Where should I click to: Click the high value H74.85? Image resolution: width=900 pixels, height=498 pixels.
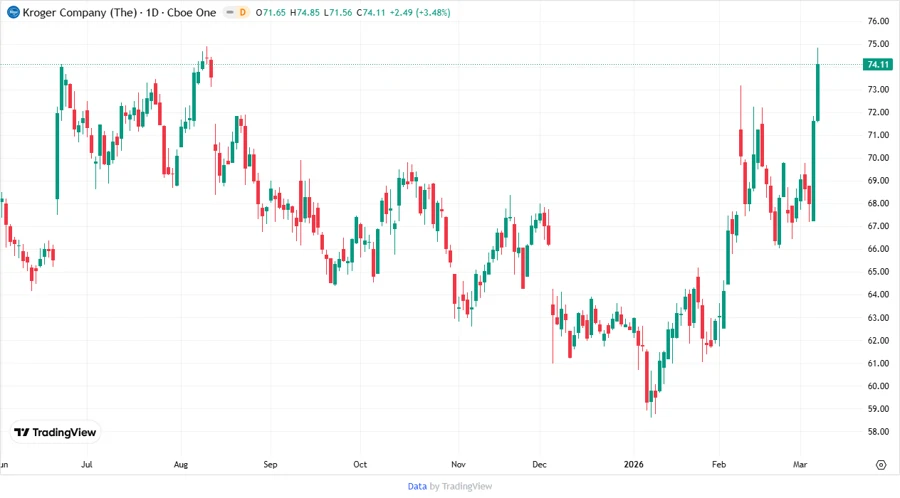[x=305, y=12]
